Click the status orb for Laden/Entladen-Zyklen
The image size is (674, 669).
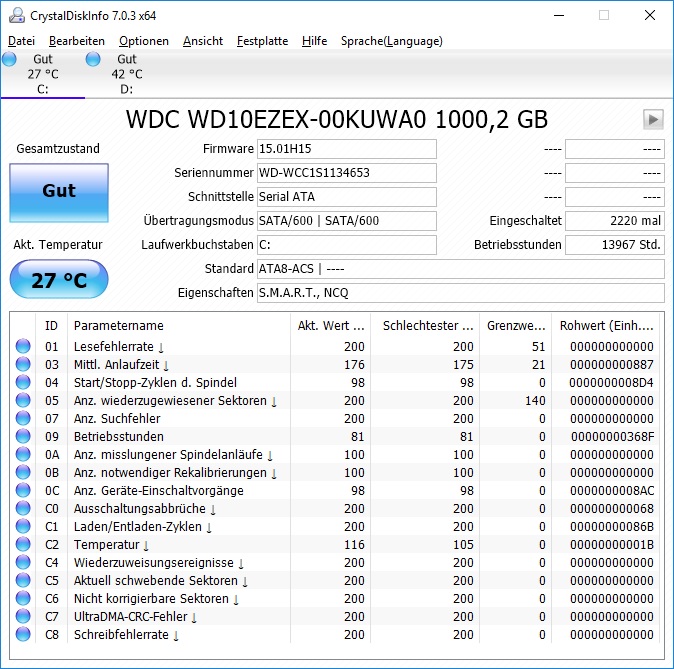[x=23, y=527]
